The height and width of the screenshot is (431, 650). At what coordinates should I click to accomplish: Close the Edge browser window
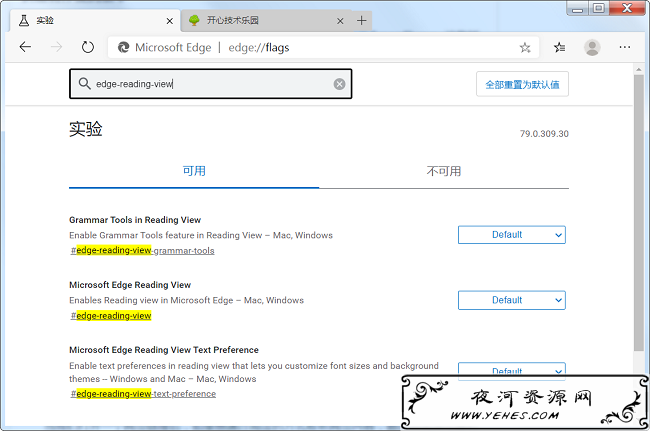click(628, 9)
